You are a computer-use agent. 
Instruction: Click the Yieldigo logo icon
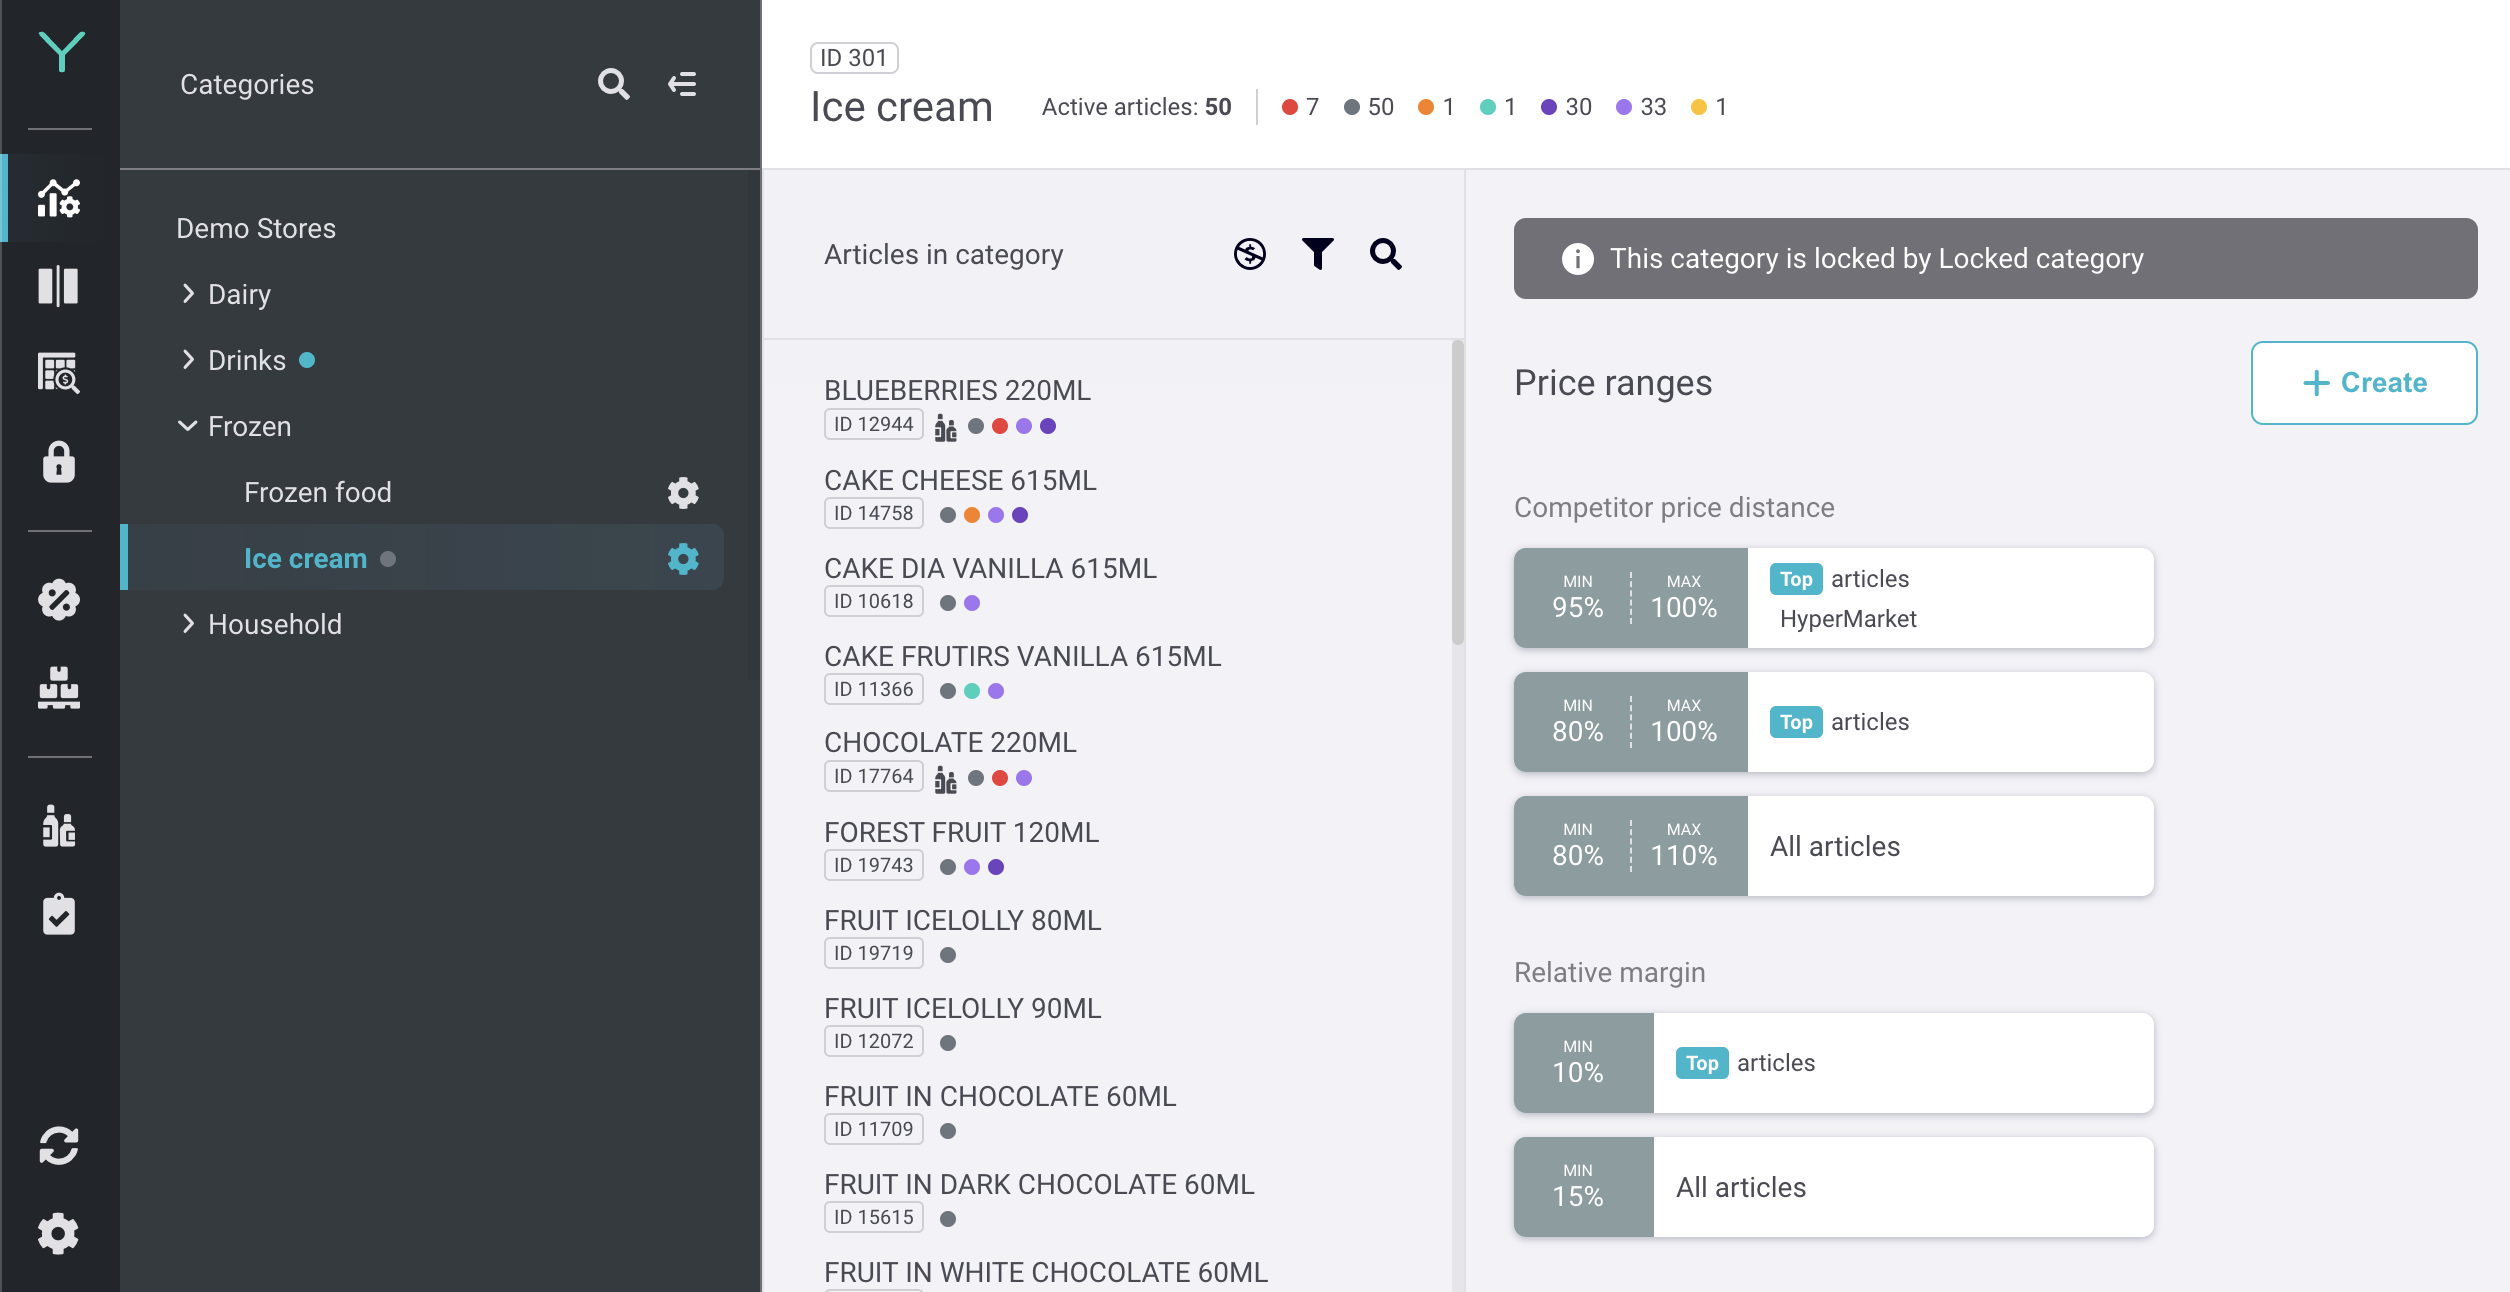(x=60, y=51)
